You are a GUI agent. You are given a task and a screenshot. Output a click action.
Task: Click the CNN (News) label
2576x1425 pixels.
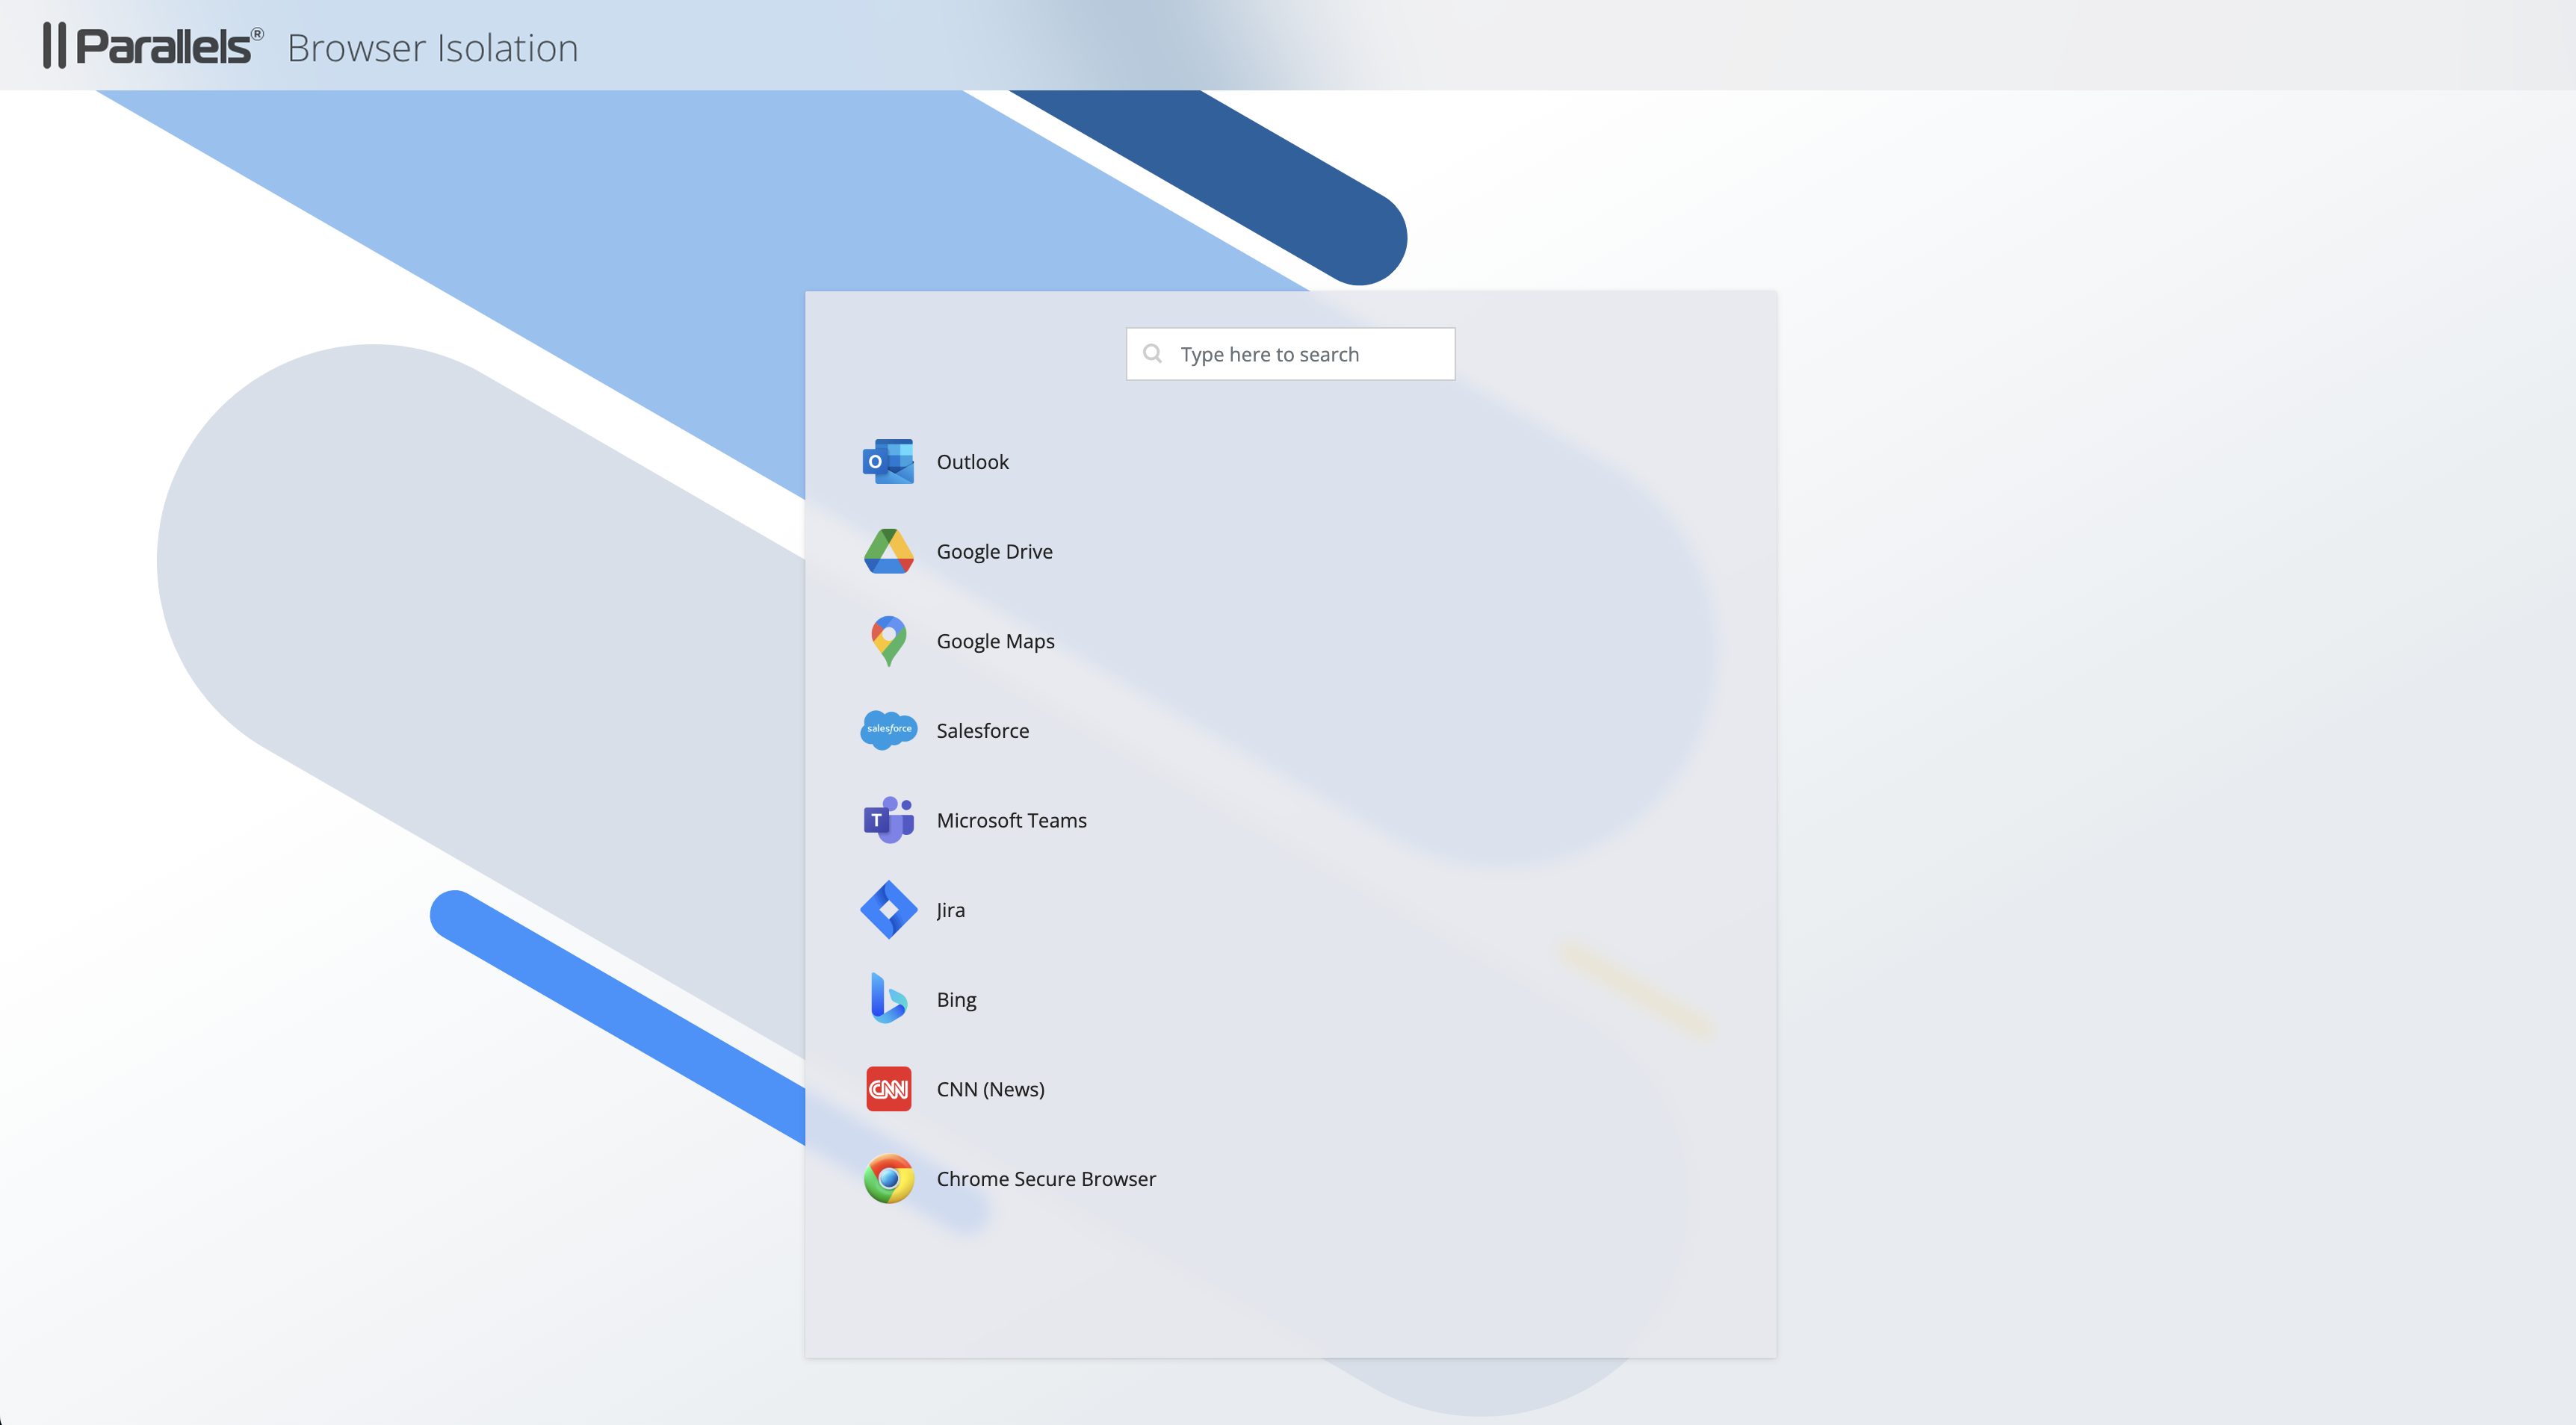click(x=990, y=1089)
